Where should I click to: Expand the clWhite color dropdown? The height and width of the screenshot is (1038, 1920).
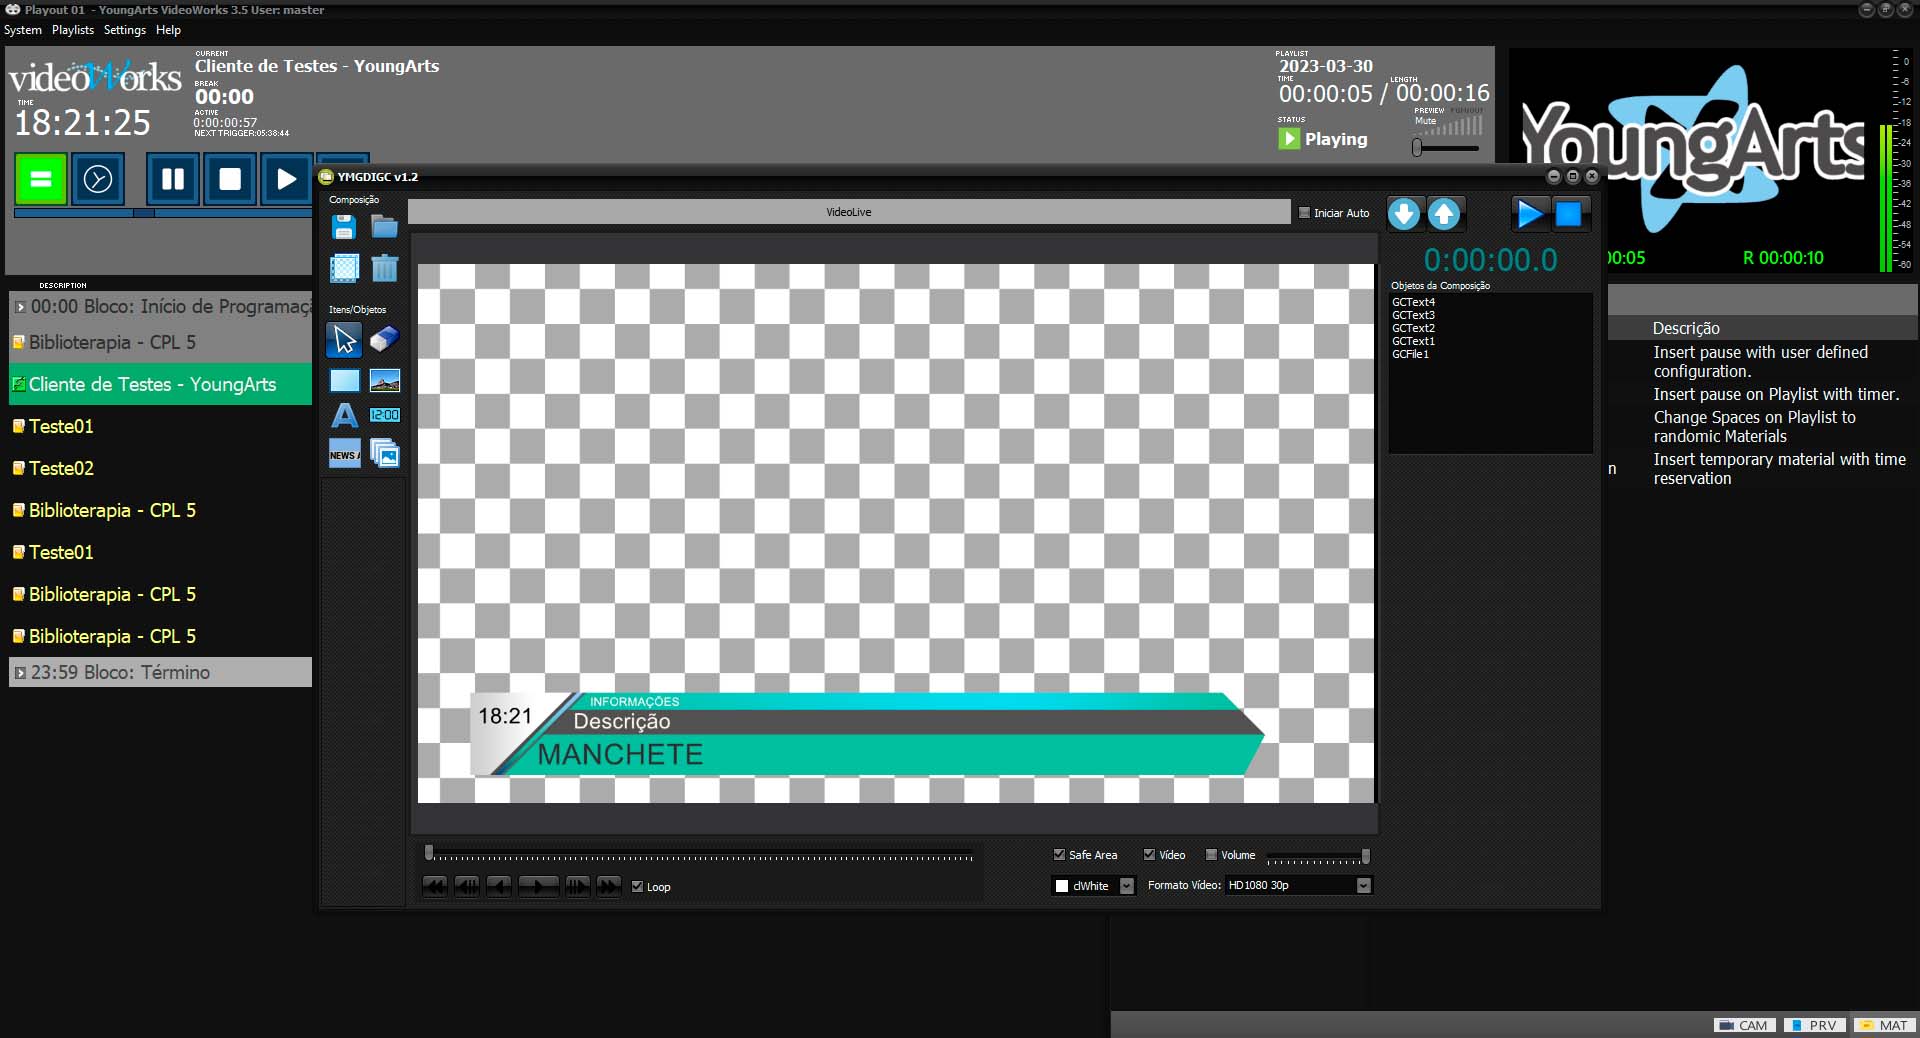click(1127, 886)
